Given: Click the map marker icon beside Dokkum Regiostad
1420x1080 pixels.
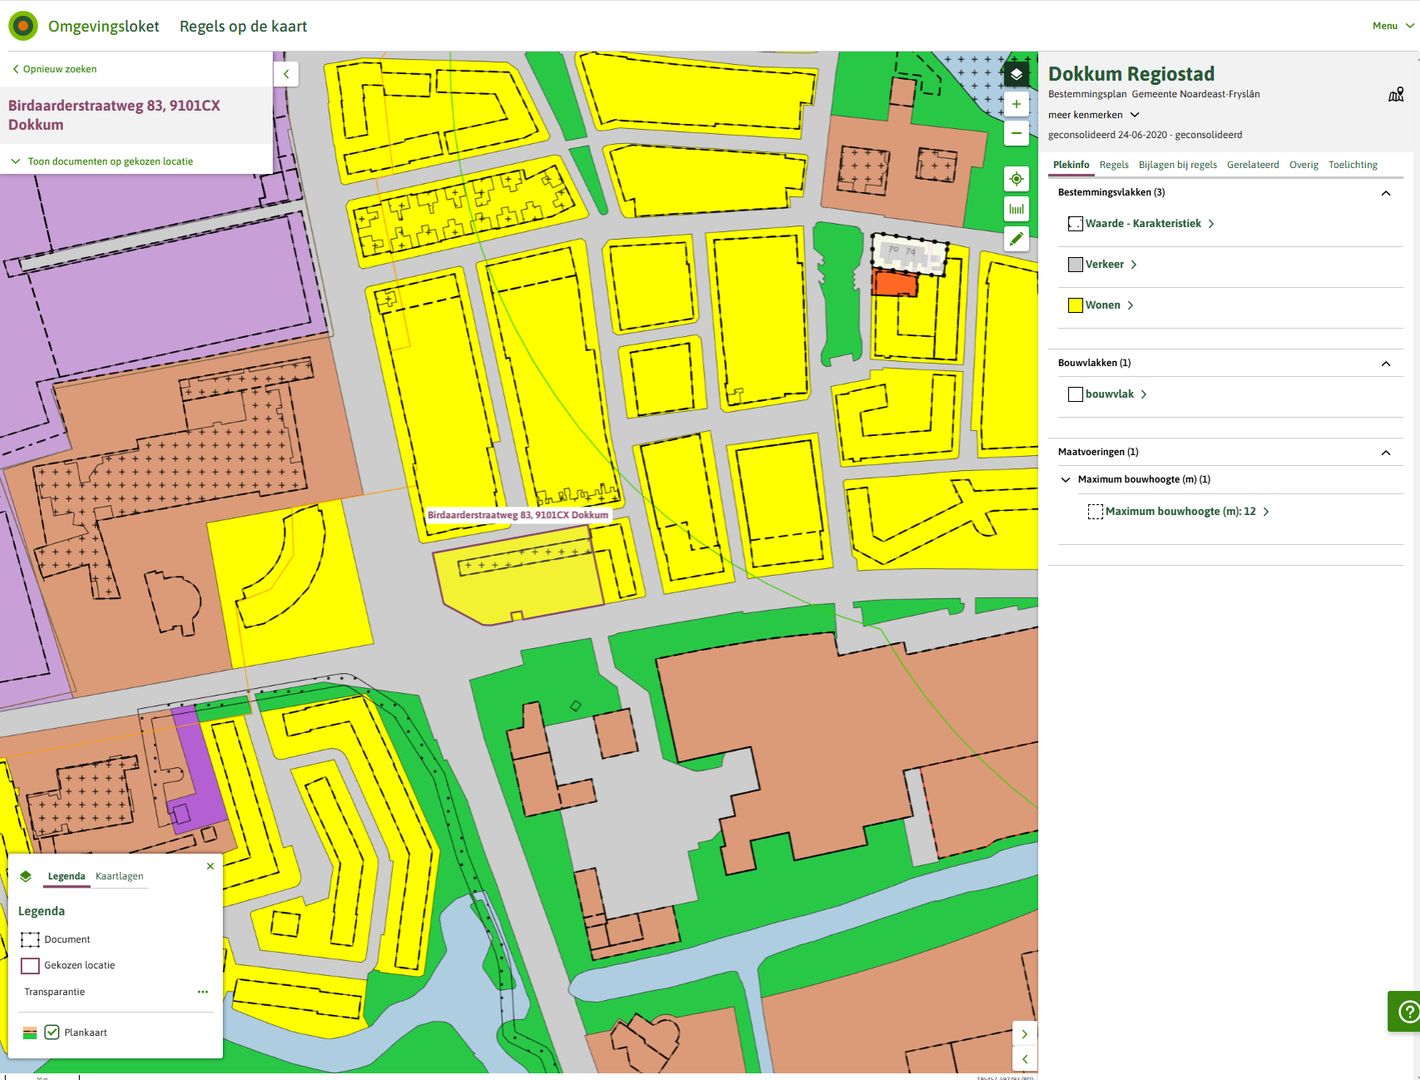Looking at the screenshot, I should (x=1396, y=95).
